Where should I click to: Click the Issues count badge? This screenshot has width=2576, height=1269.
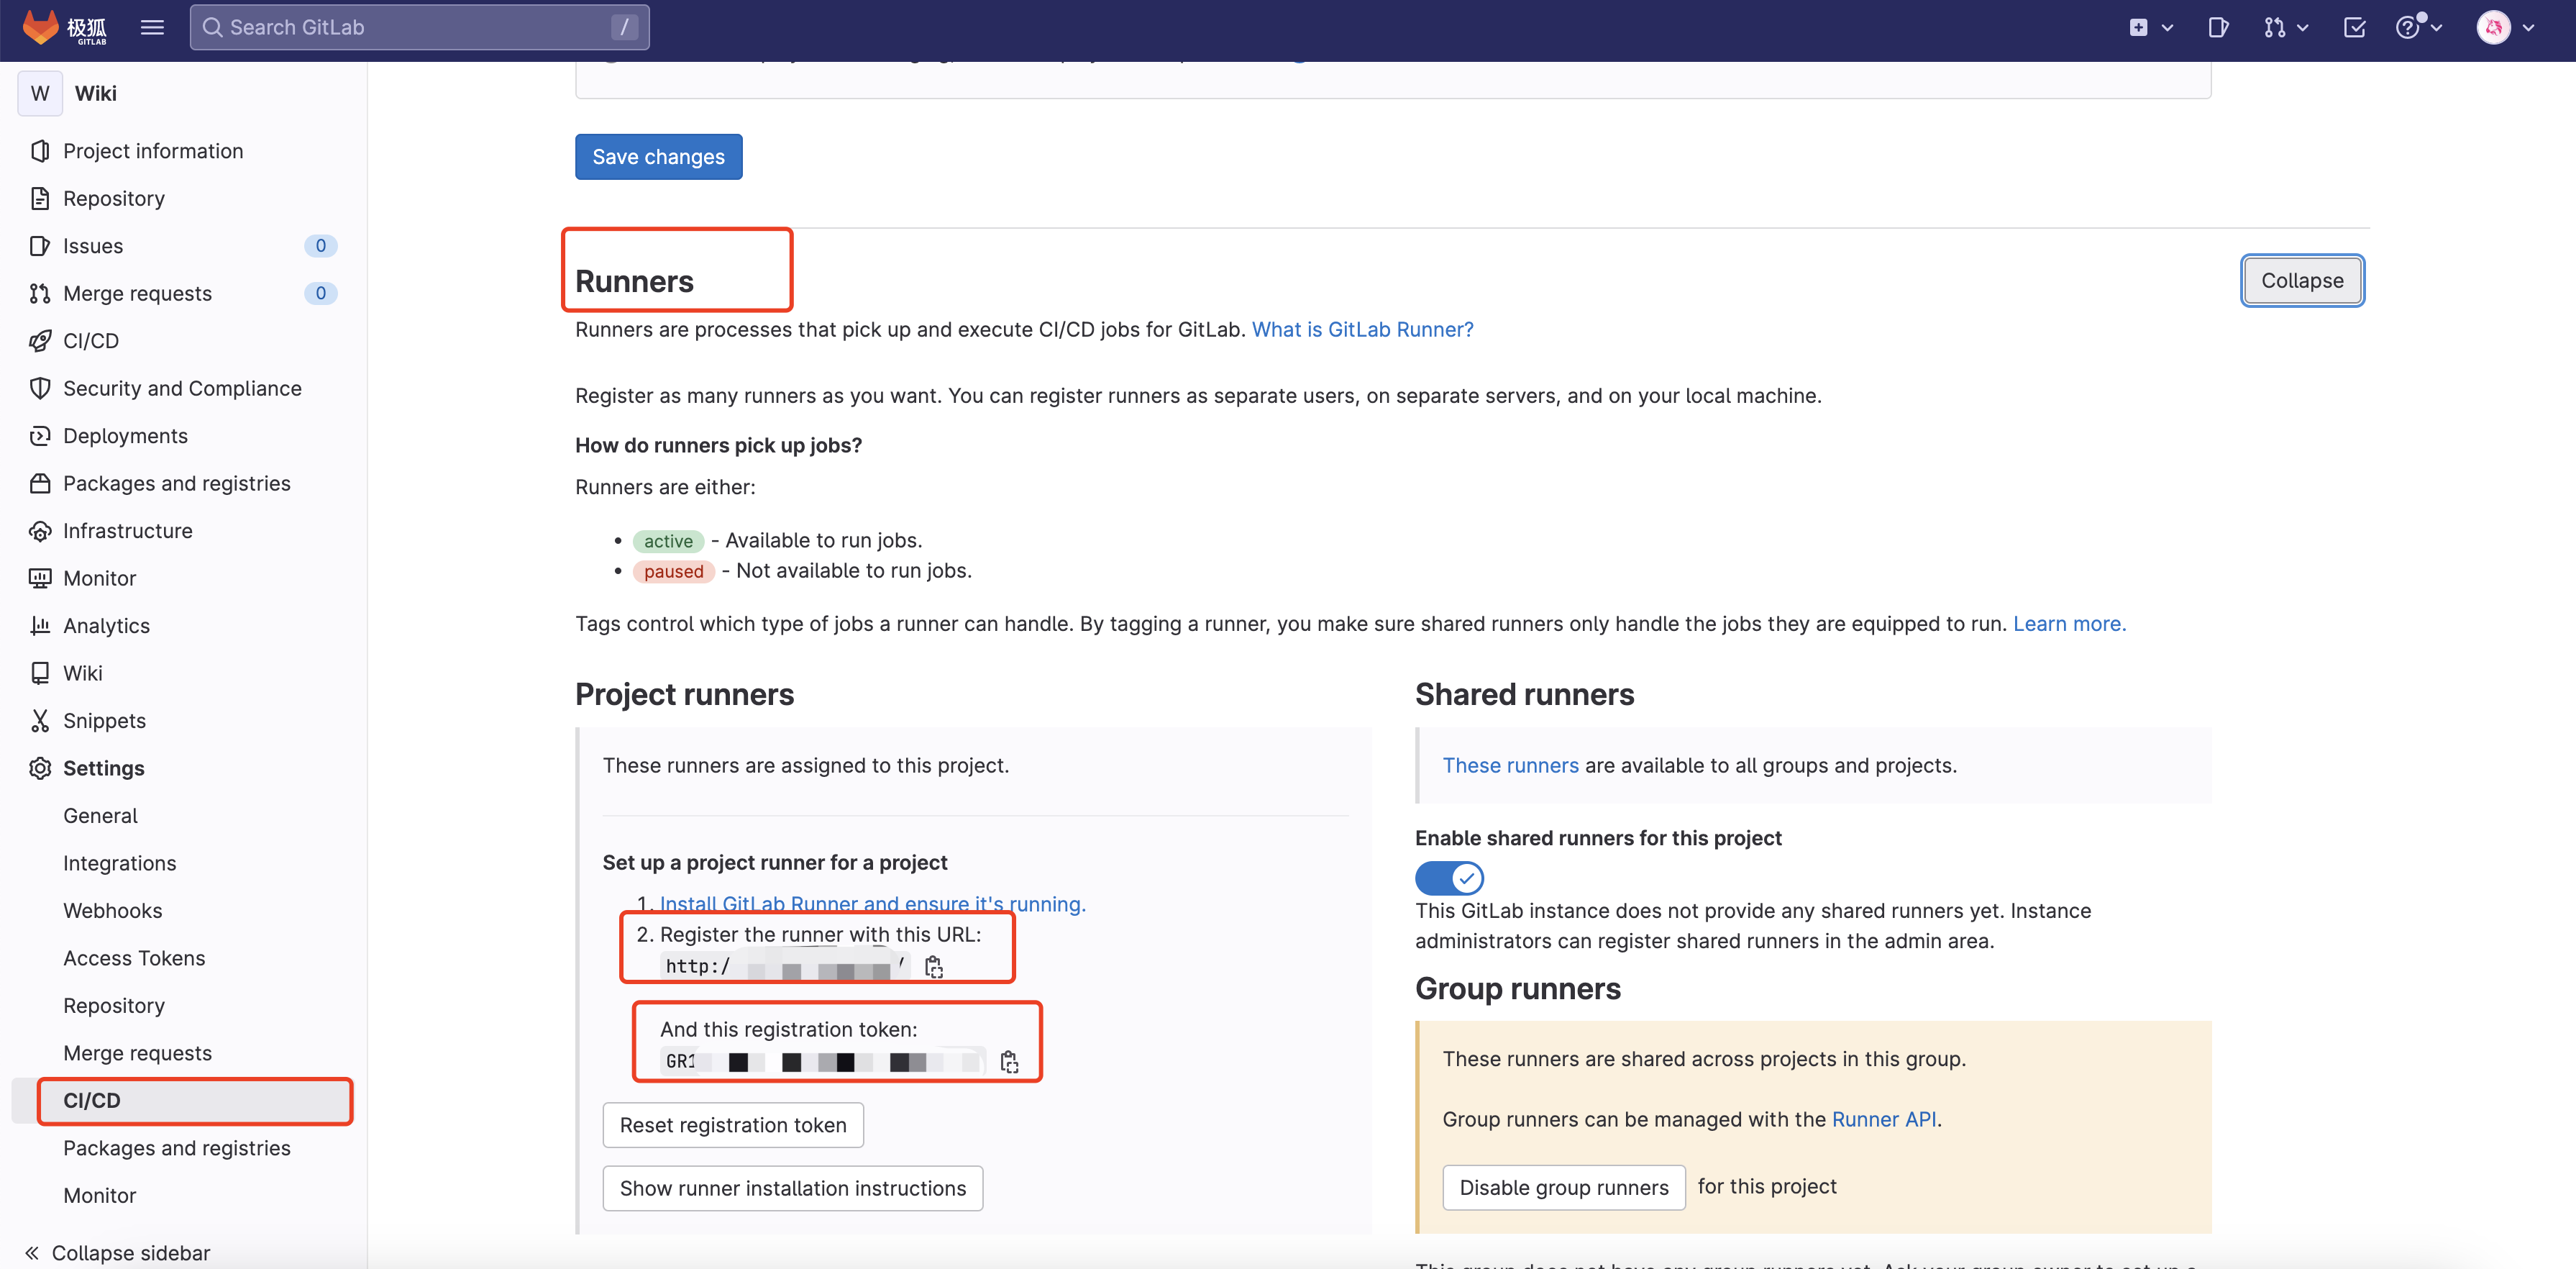[x=320, y=246]
